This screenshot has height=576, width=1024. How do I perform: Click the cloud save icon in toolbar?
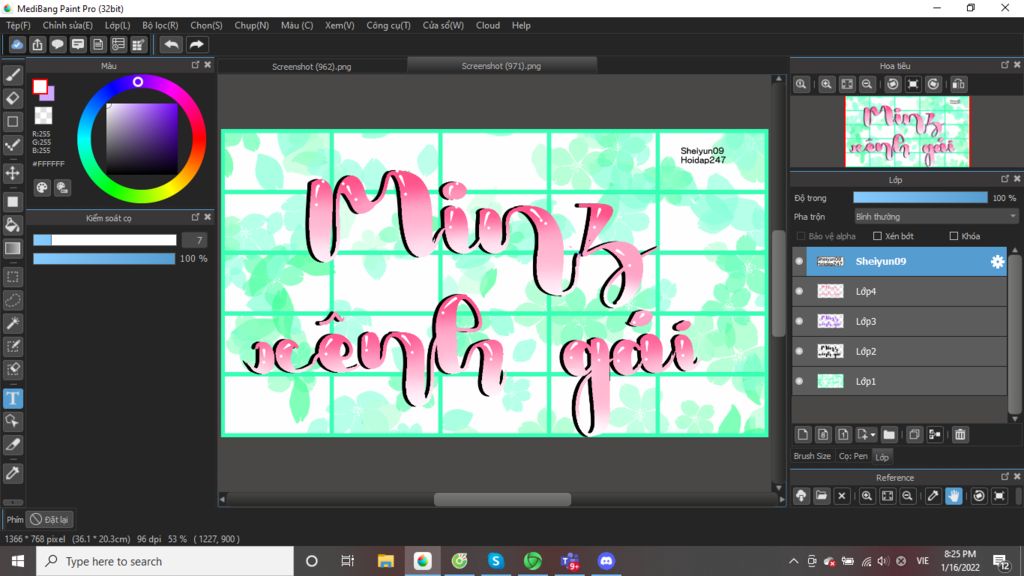(x=17, y=44)
